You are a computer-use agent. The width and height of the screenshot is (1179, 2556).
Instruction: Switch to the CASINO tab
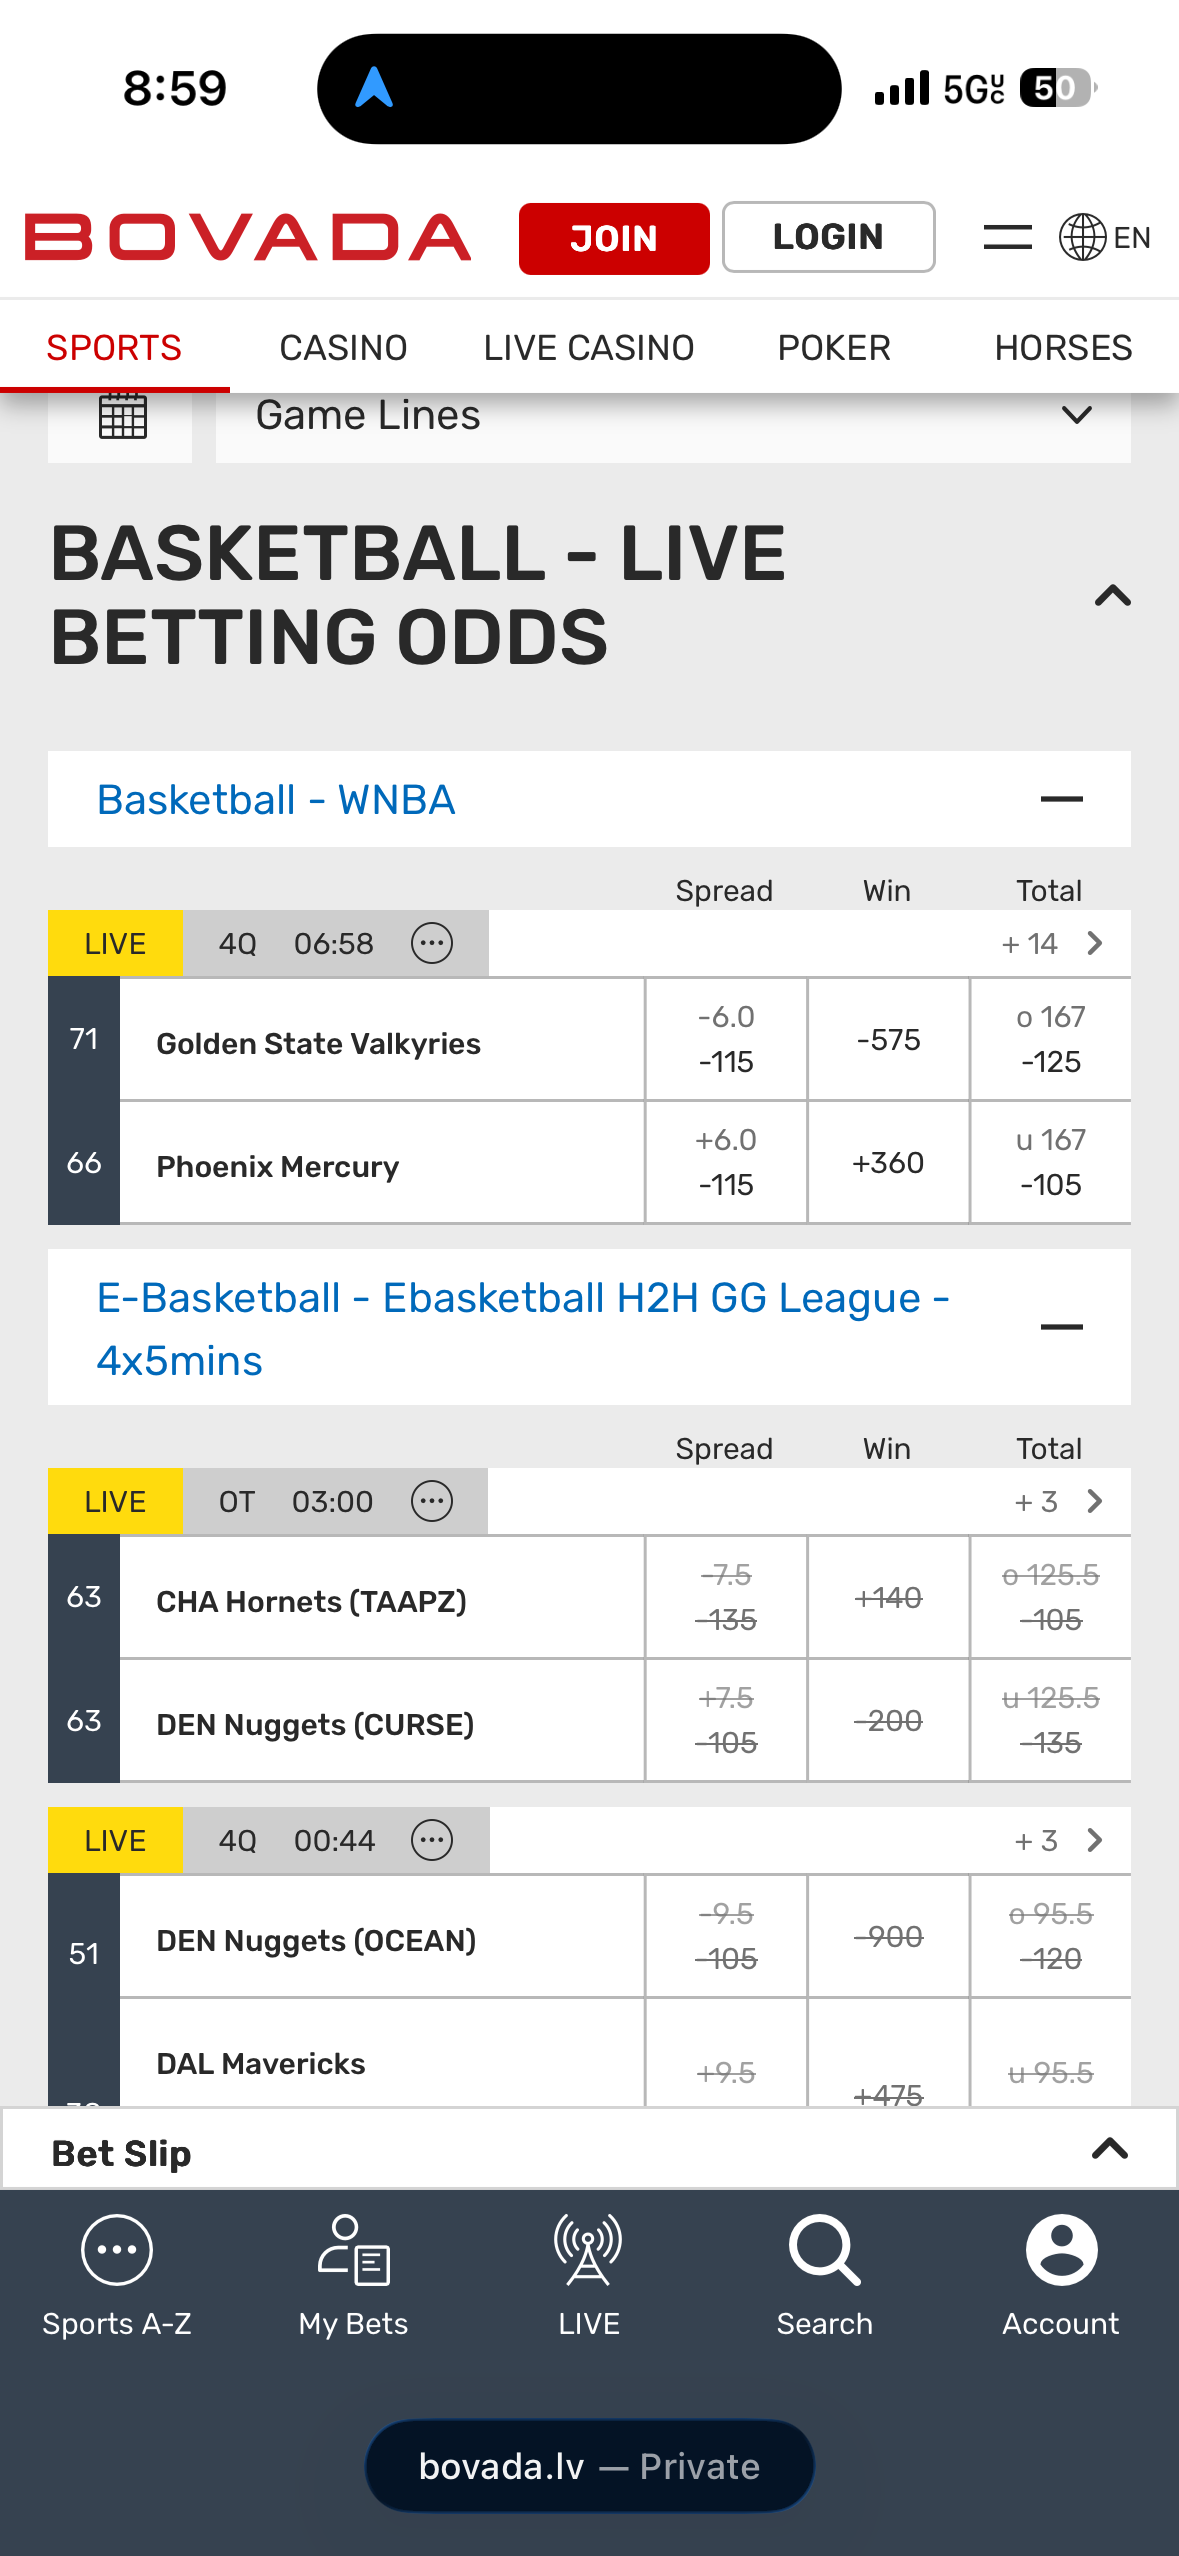(343, 348)
